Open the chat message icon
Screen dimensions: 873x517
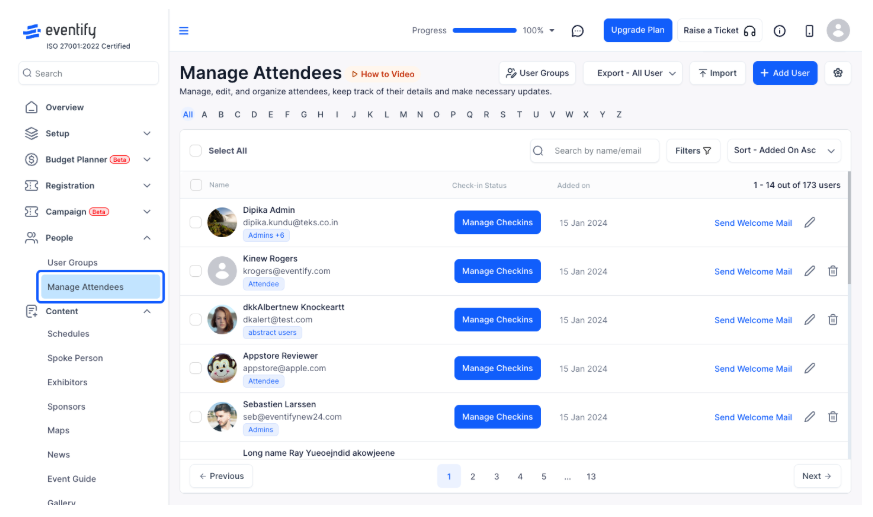click(577, 31)
